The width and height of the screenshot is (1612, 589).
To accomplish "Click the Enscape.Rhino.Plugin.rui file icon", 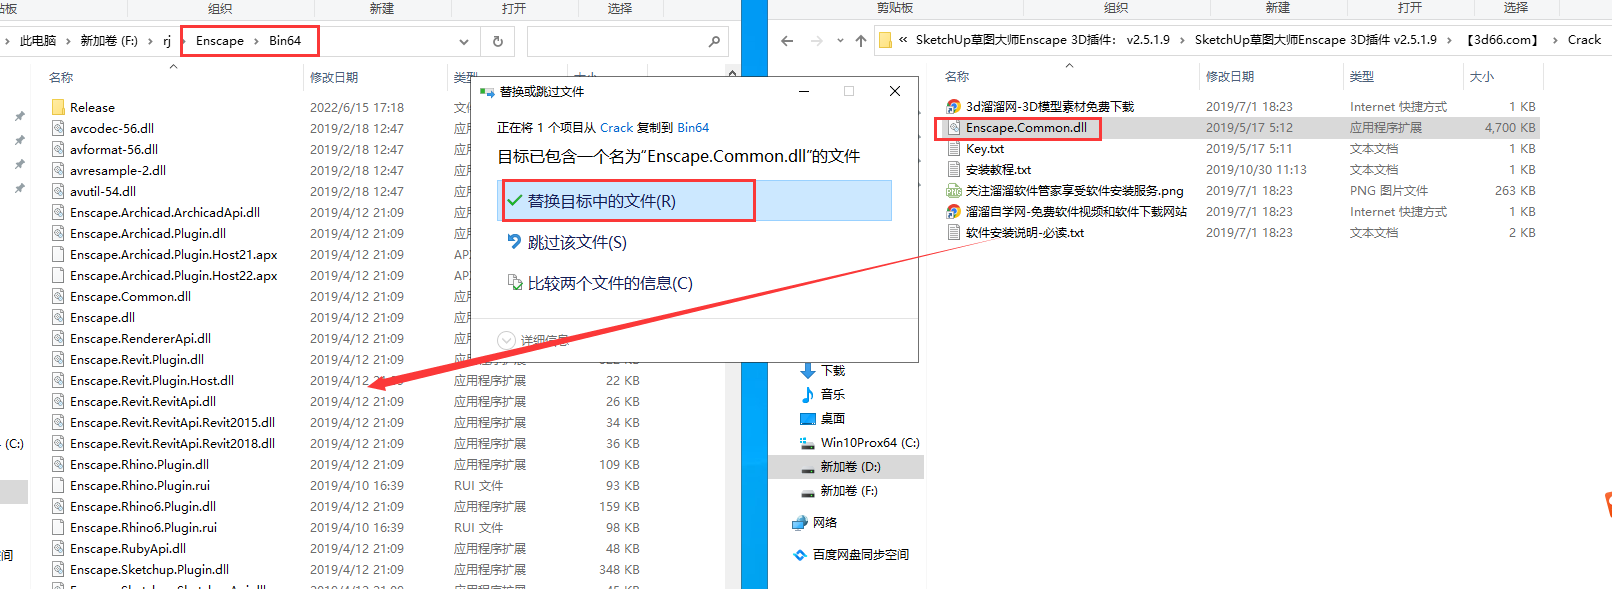I will [58, 485].
